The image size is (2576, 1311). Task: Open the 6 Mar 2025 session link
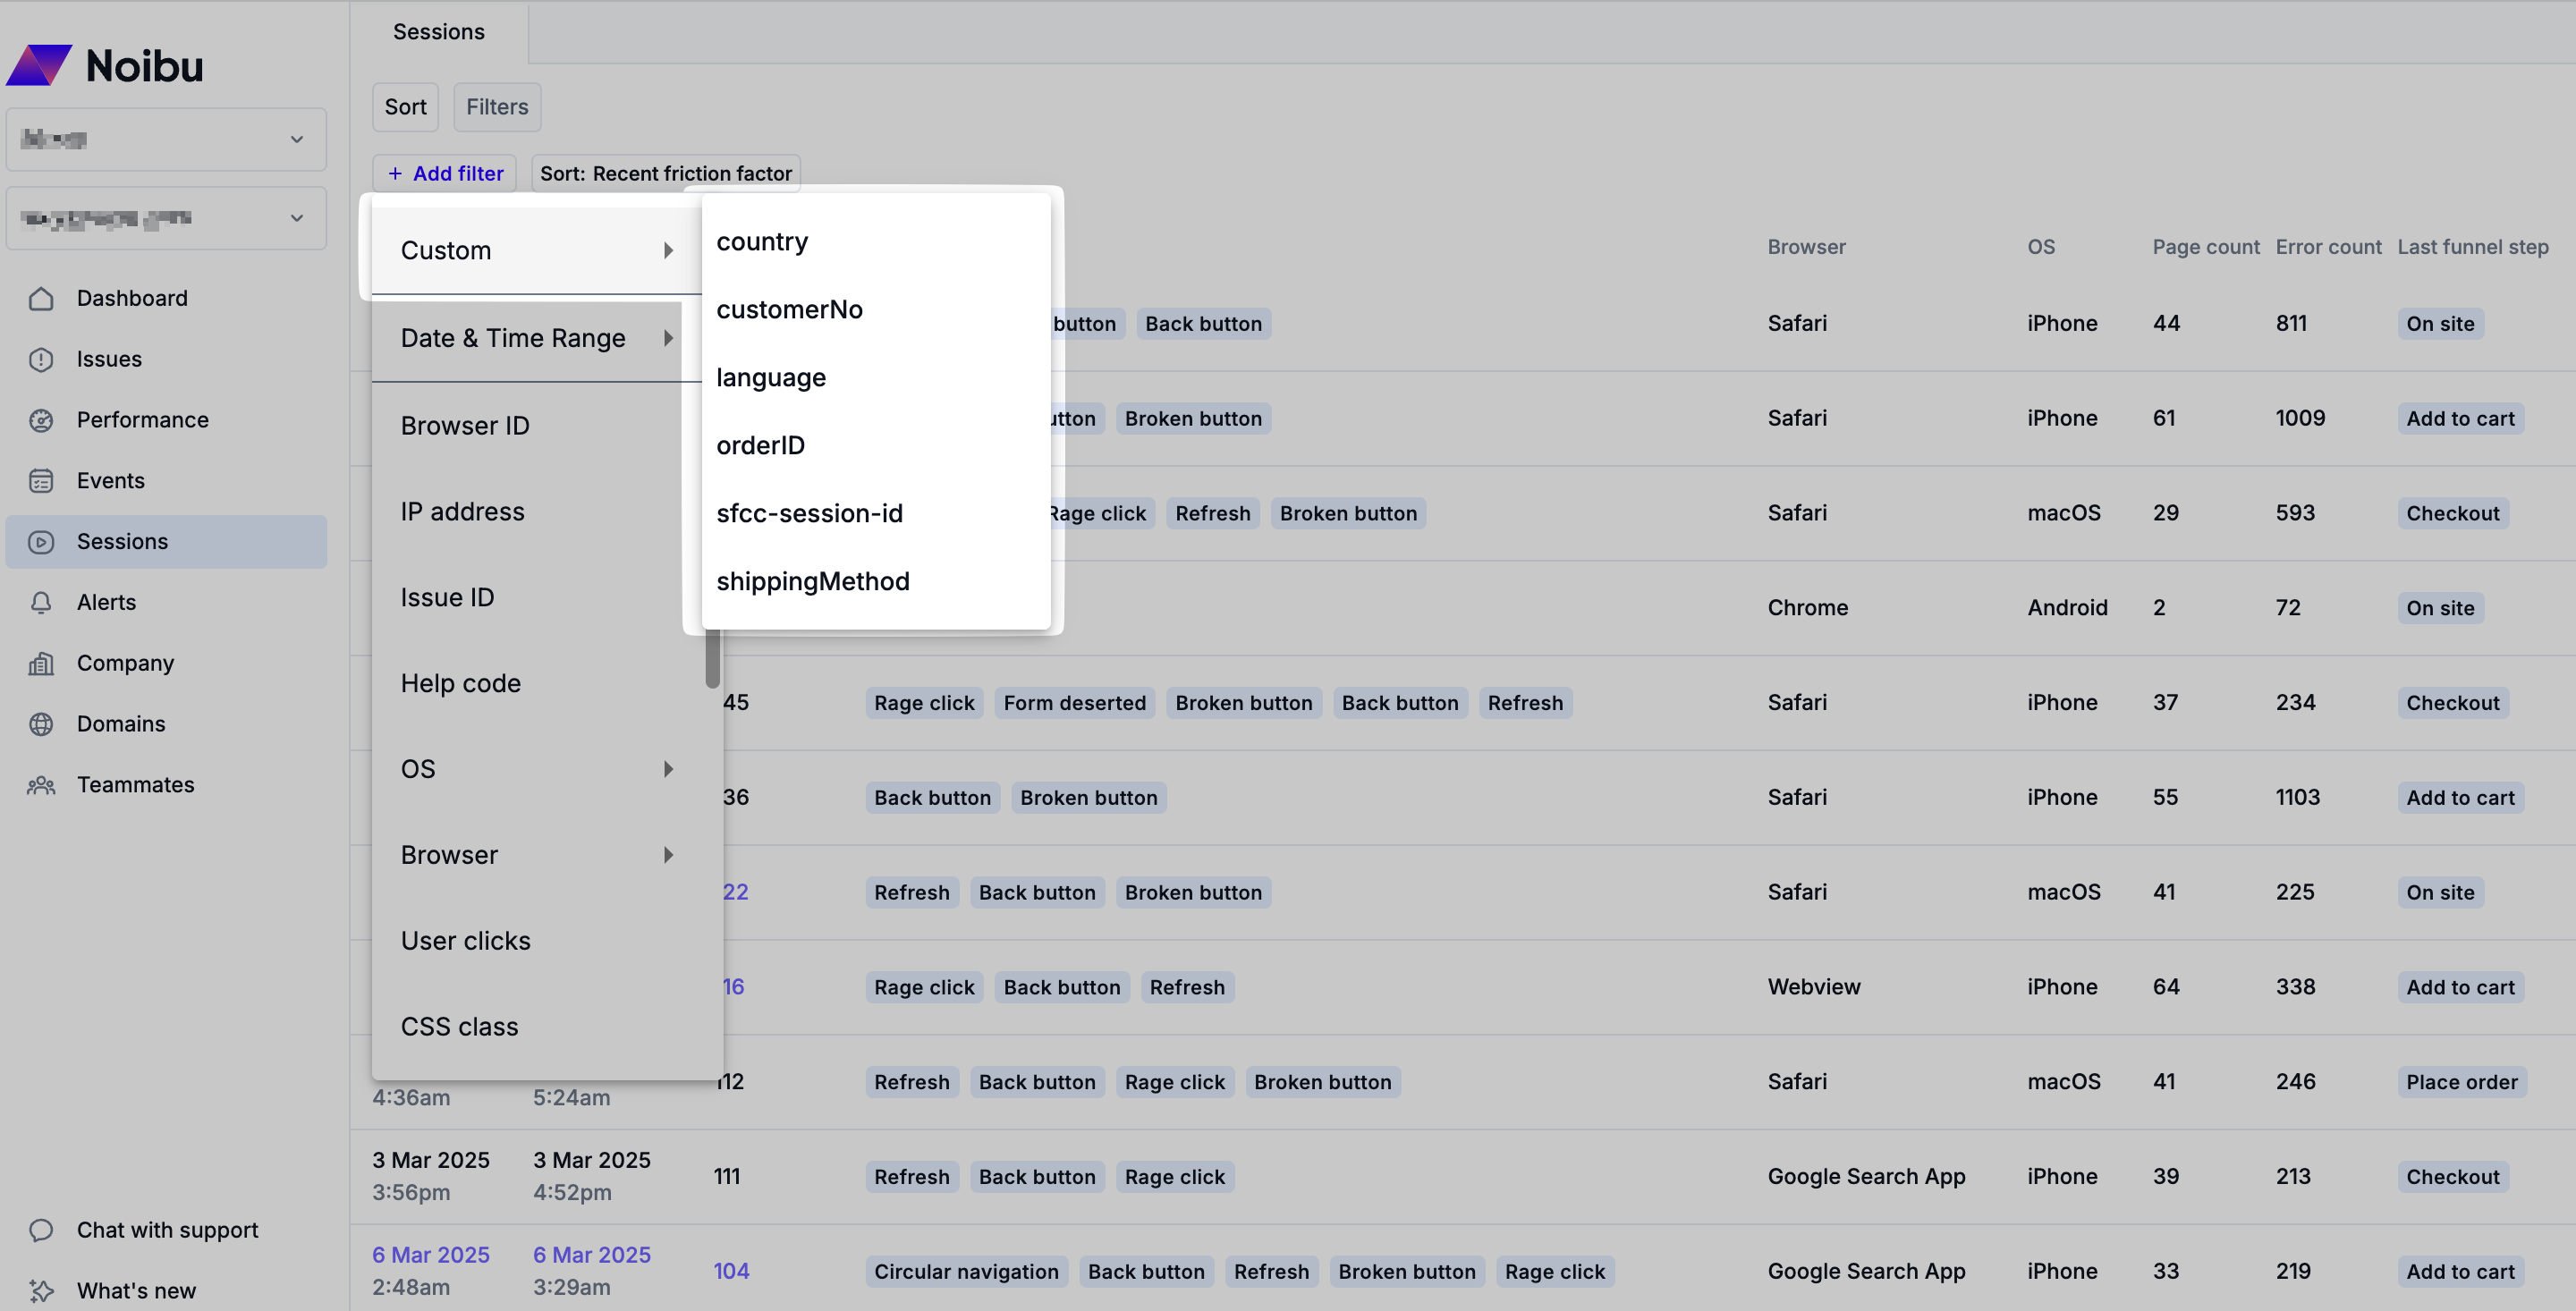[x=431, y=1254]
